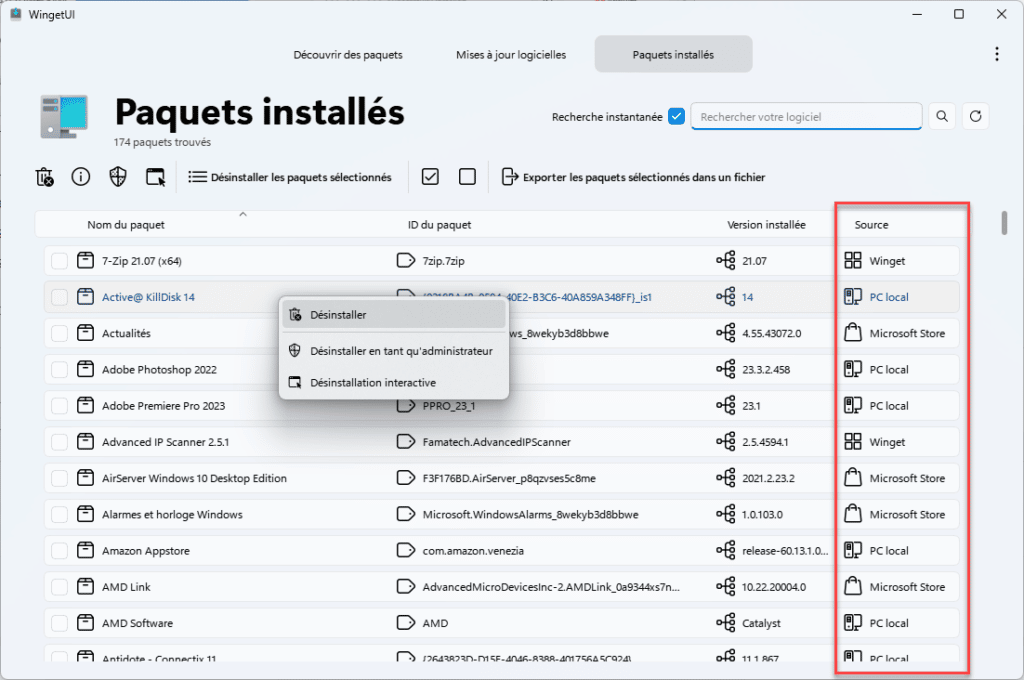Click Exporter les paquets sélectionnés dans un fichier
The width and height of the screenshot is (1024, 680).
[x=633, y=177]
